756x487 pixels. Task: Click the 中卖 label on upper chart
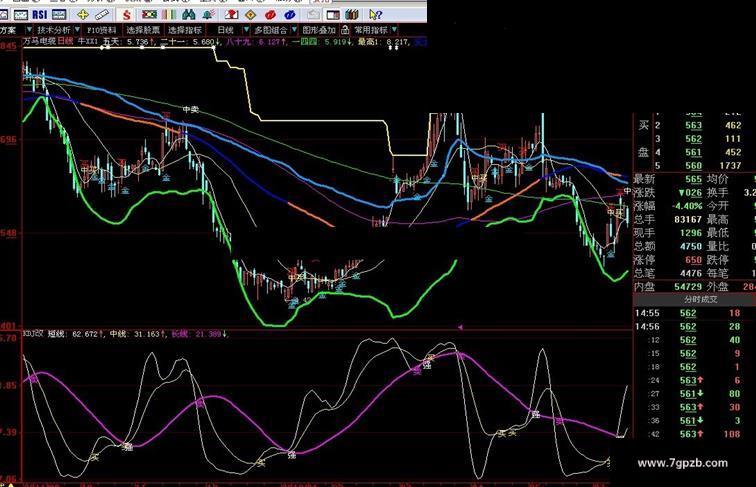coord(190,109)
